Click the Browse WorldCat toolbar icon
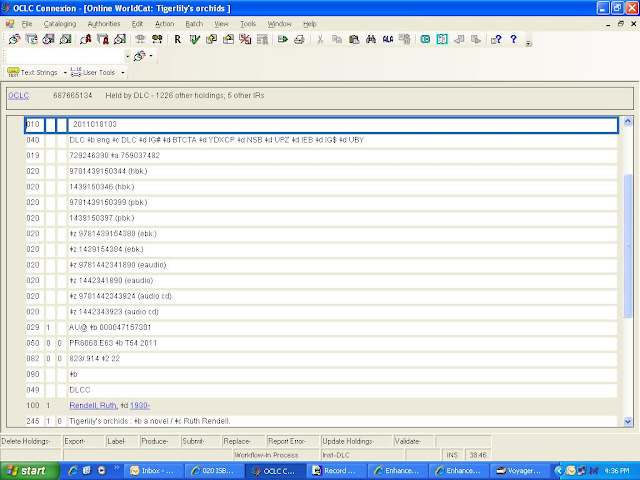Image resolution: width=640 pixels, height=480 pixels. click(31, 39)
